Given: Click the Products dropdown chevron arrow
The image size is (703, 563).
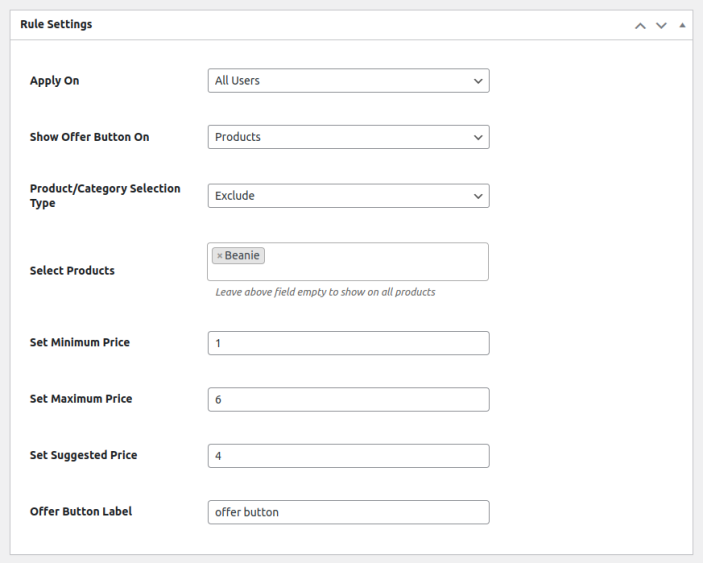Looking at the screenshot, I should click(478, 137).
